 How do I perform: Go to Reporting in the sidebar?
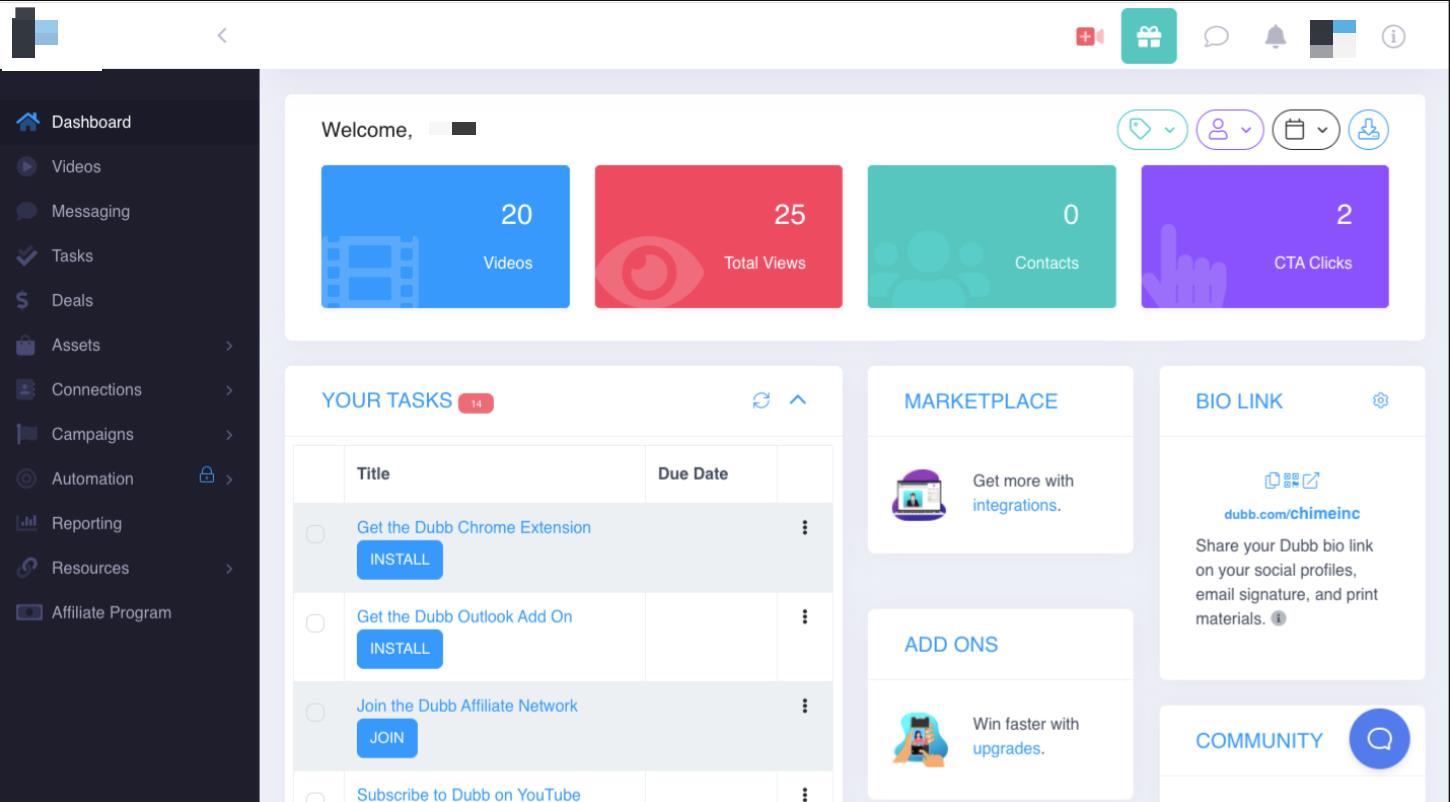(x=86, y=523)
